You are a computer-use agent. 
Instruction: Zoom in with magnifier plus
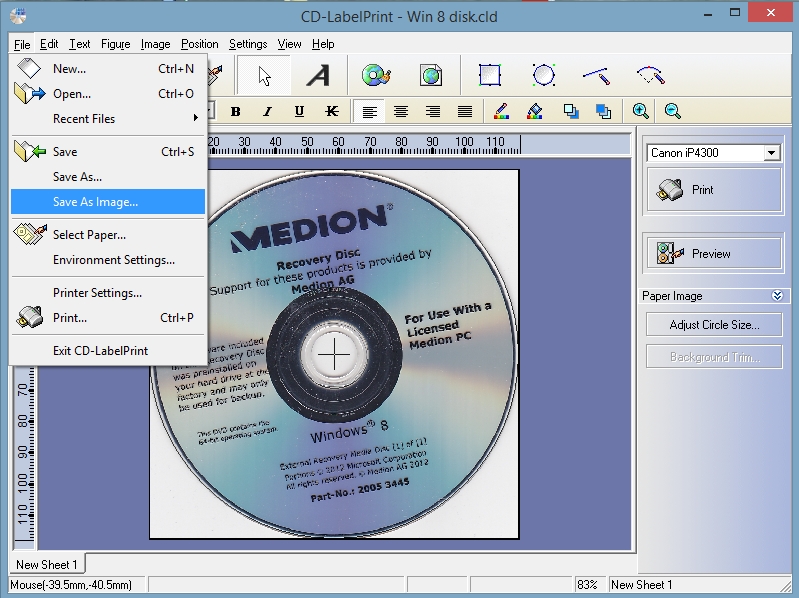coord(640,111)
